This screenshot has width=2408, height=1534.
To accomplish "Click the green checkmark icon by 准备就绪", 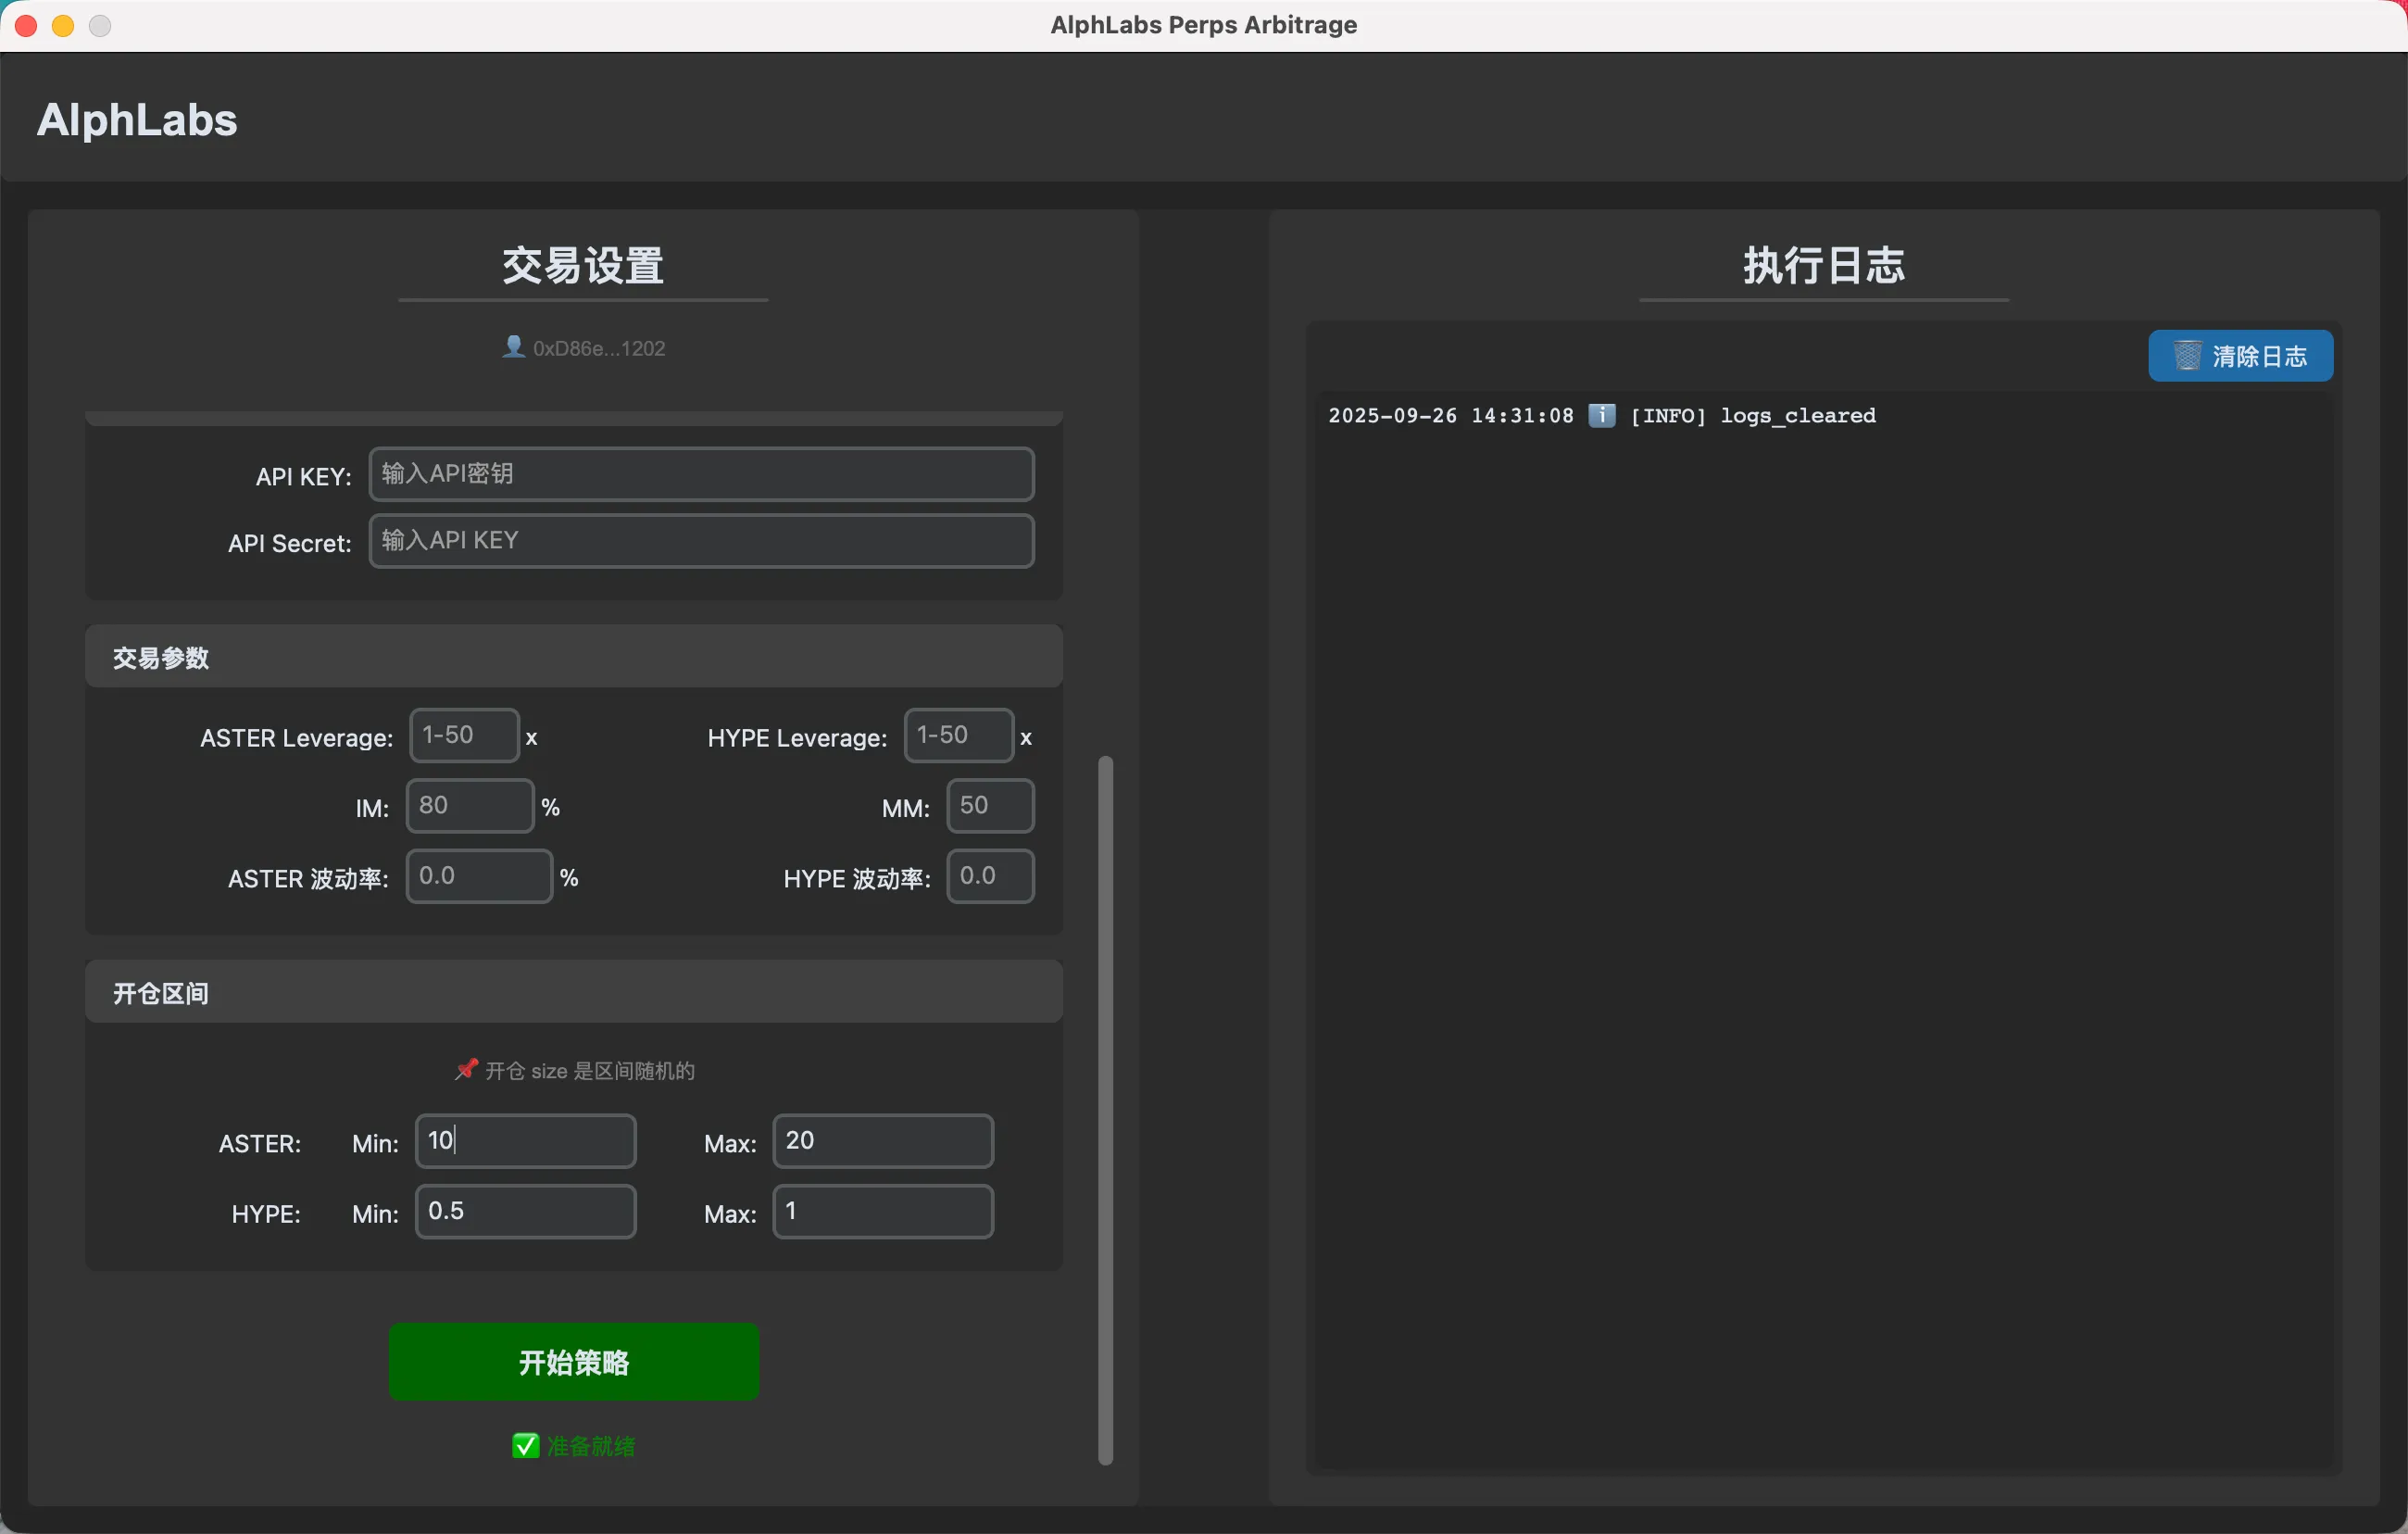I will (x=525, y=1445).
